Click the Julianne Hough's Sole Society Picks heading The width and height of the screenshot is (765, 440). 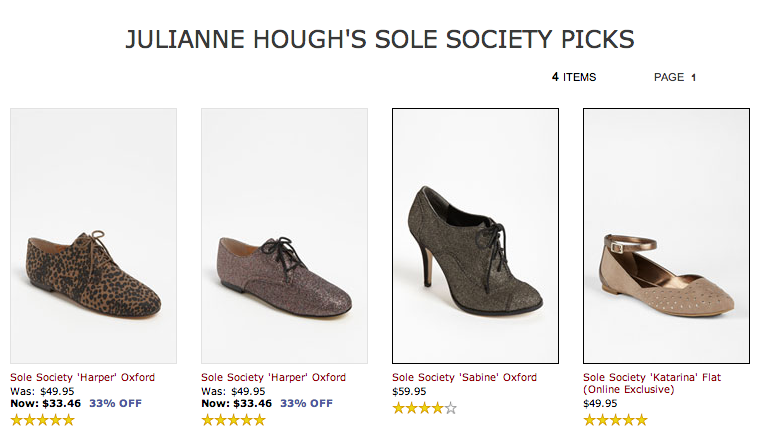(380, 40)
